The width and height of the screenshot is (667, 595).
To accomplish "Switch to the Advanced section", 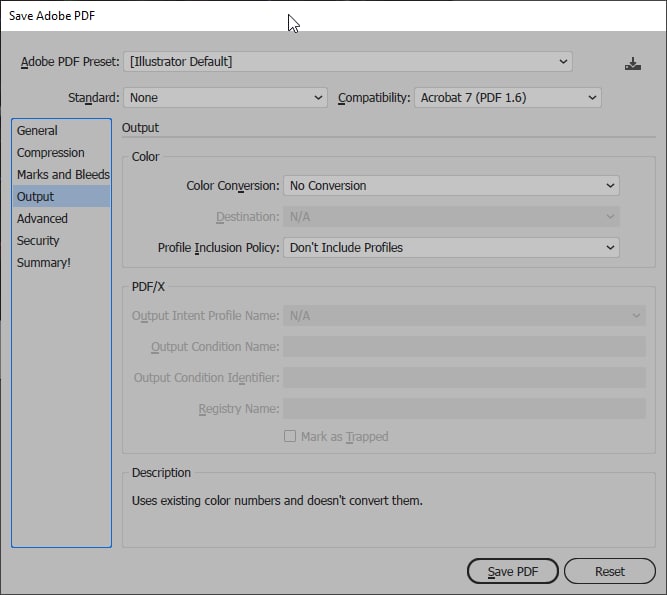I will 61,219.
